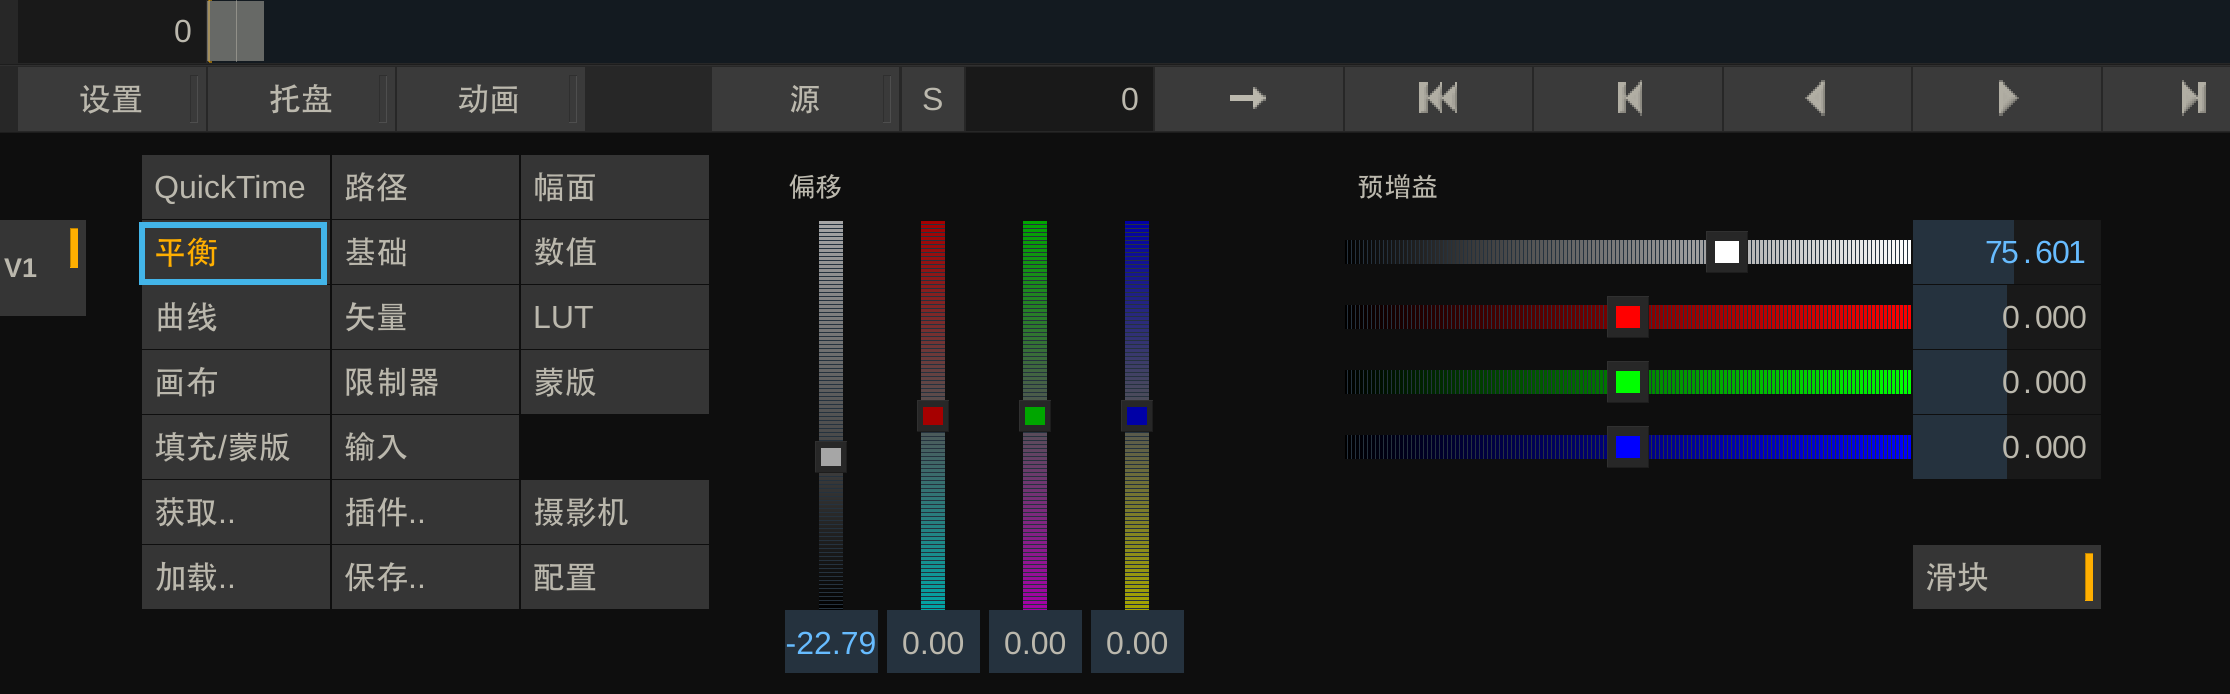
Task: Click the grey master offset slider handle
Action: [x=831, y=457]
